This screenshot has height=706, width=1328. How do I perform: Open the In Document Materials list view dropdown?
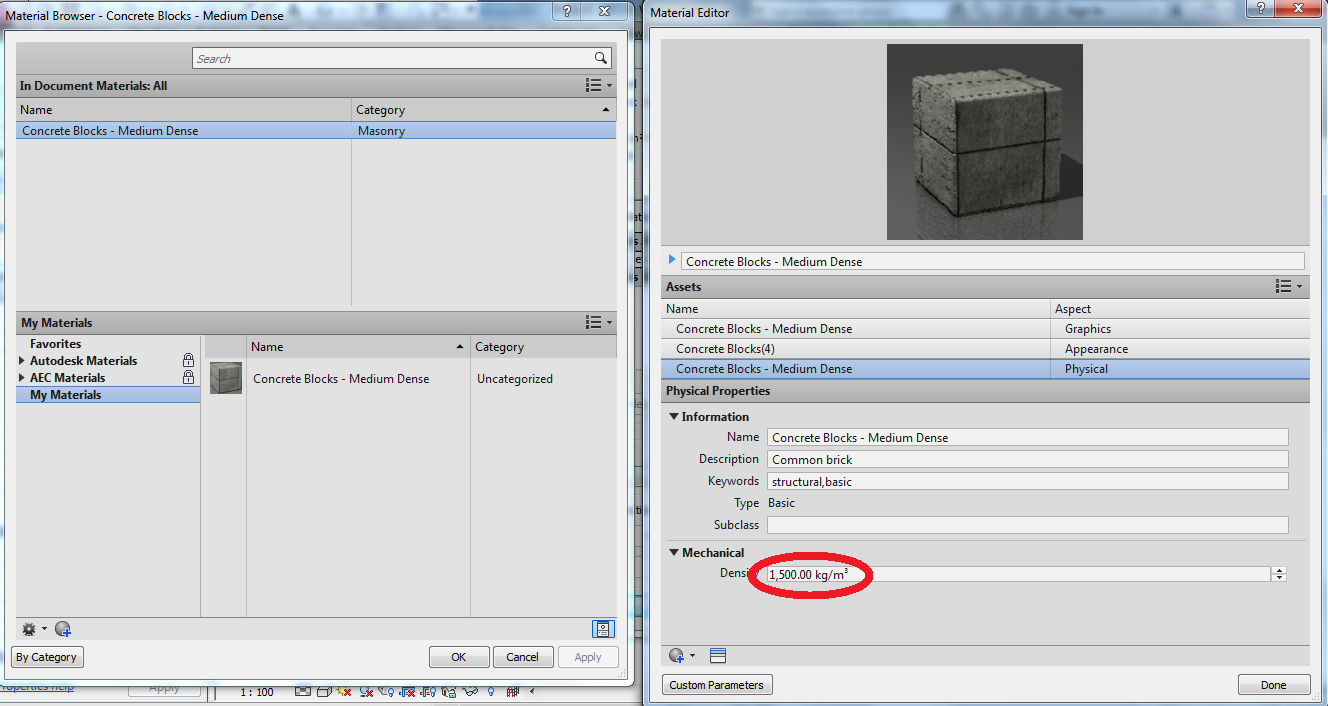point(599,86)
